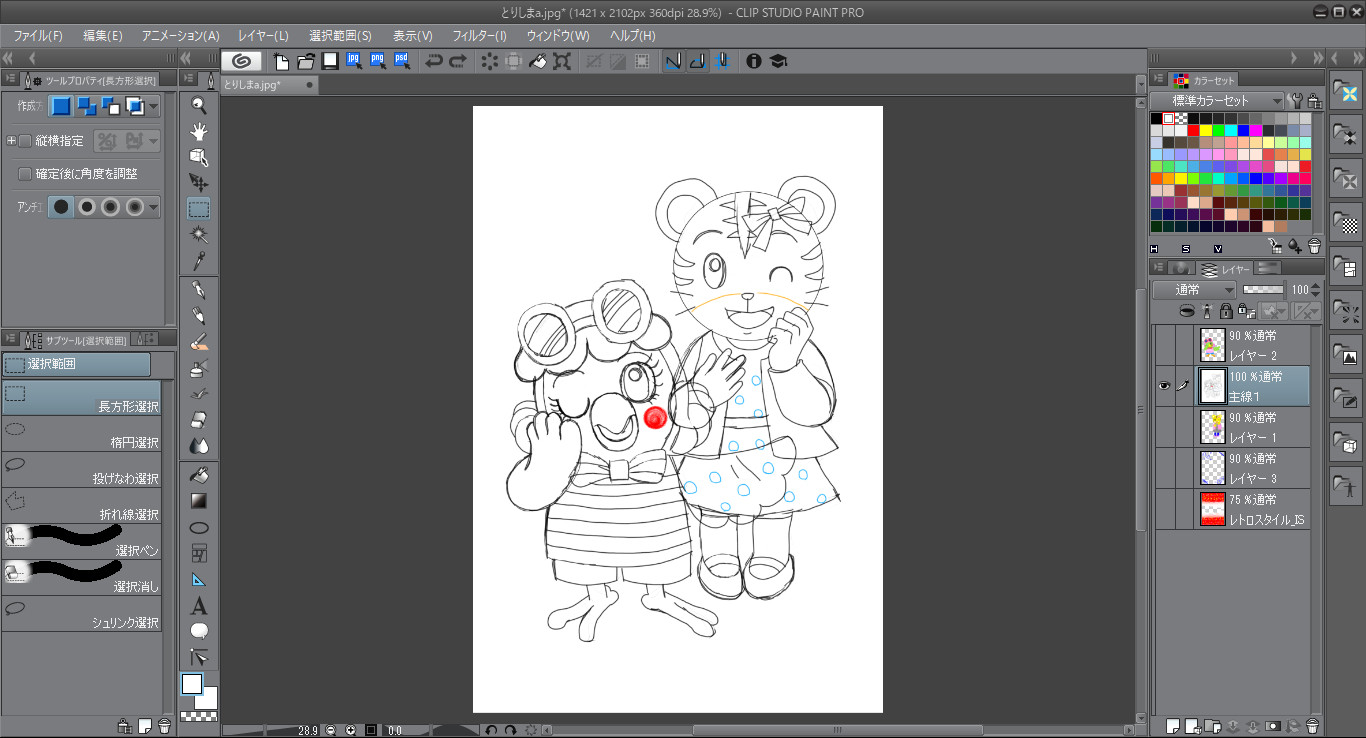Choose the 投げなわ選択 sub tool
The height and width of the screenshot is (738, 1366).
click(x=81, y=471)
